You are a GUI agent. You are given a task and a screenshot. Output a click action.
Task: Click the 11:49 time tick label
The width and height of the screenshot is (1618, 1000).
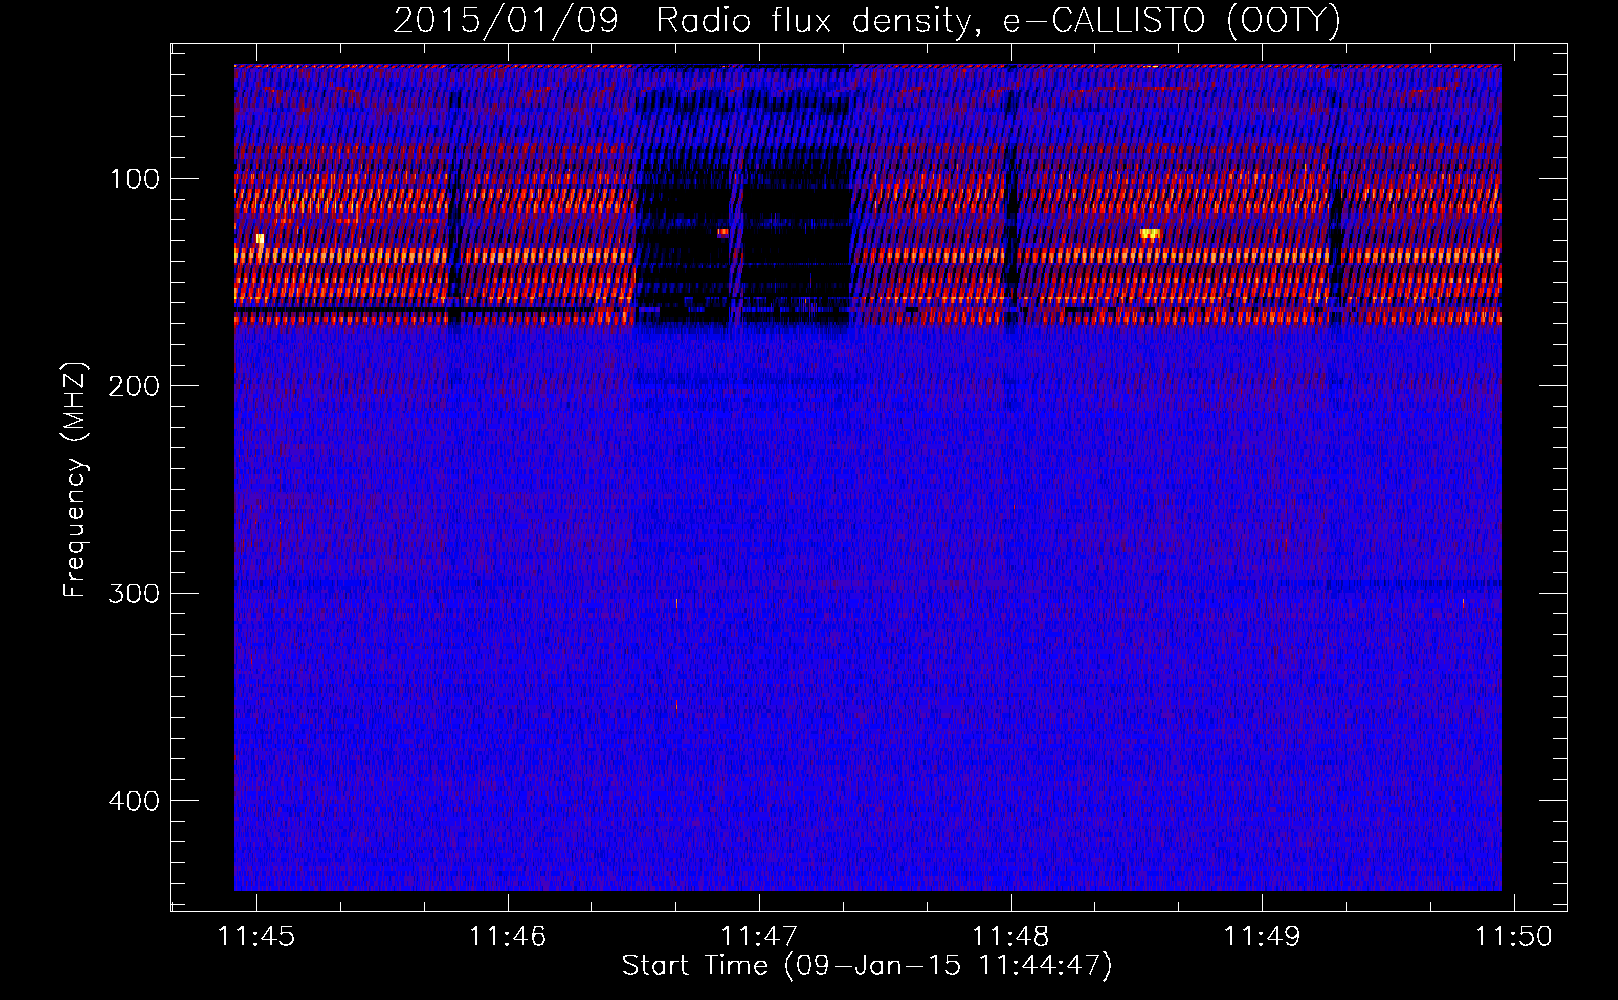pos(1262,936)
